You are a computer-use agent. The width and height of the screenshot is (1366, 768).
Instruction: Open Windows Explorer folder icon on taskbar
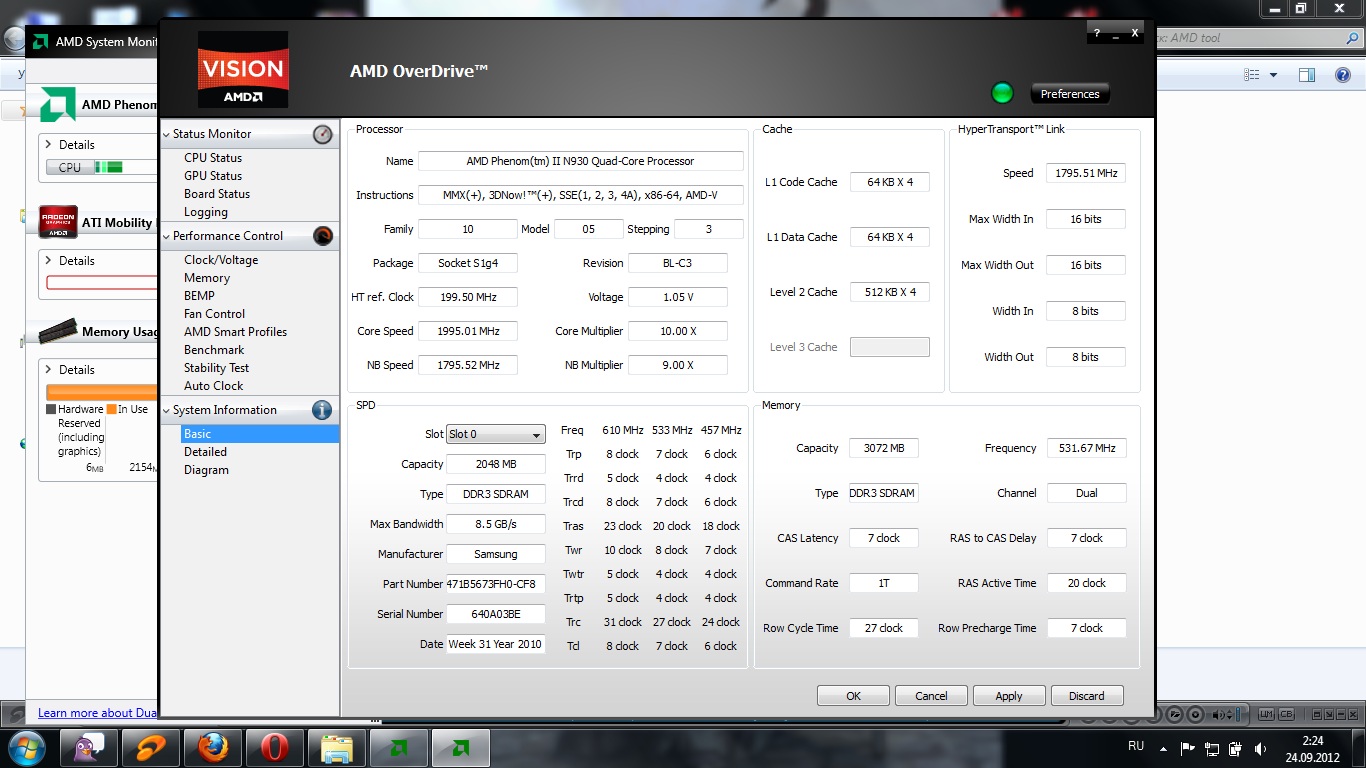[x=337, y=748]
